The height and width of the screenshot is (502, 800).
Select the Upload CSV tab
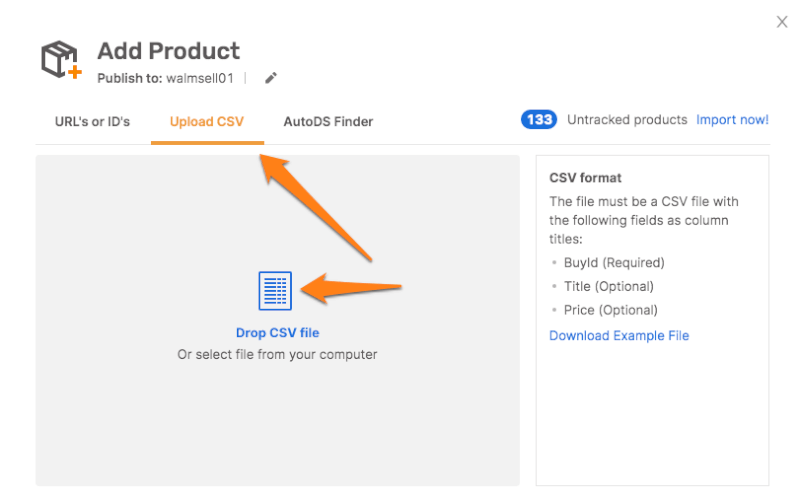(207, 121)
